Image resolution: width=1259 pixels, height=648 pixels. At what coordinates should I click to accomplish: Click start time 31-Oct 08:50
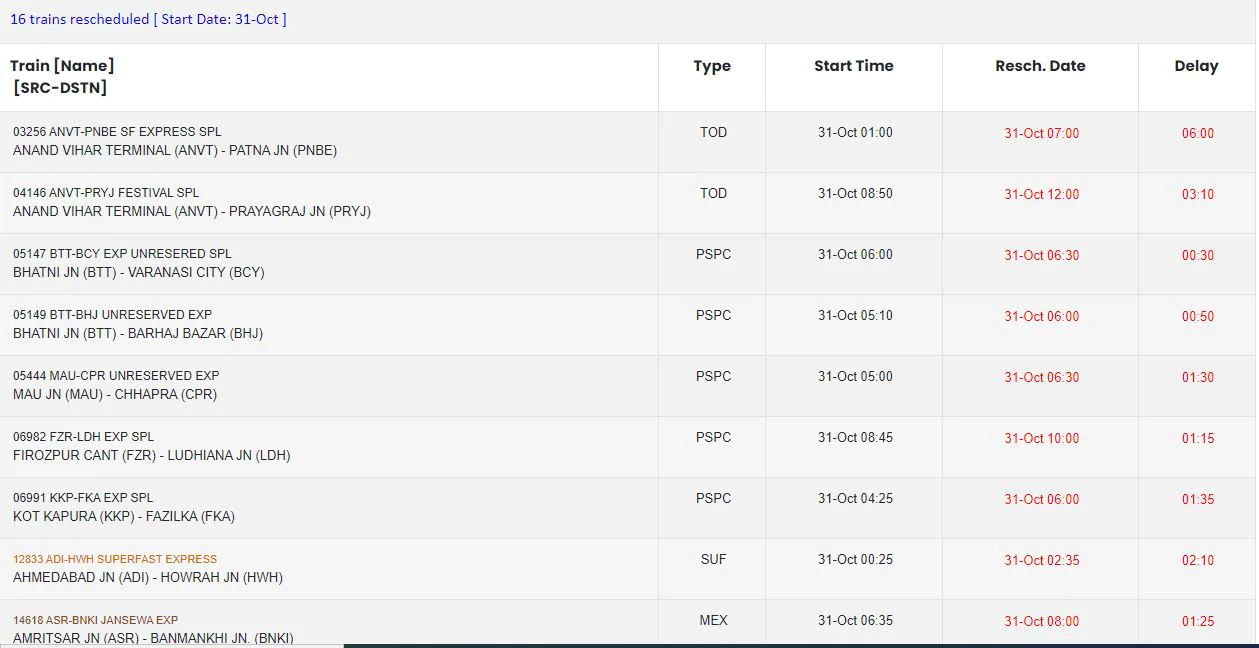855,193
